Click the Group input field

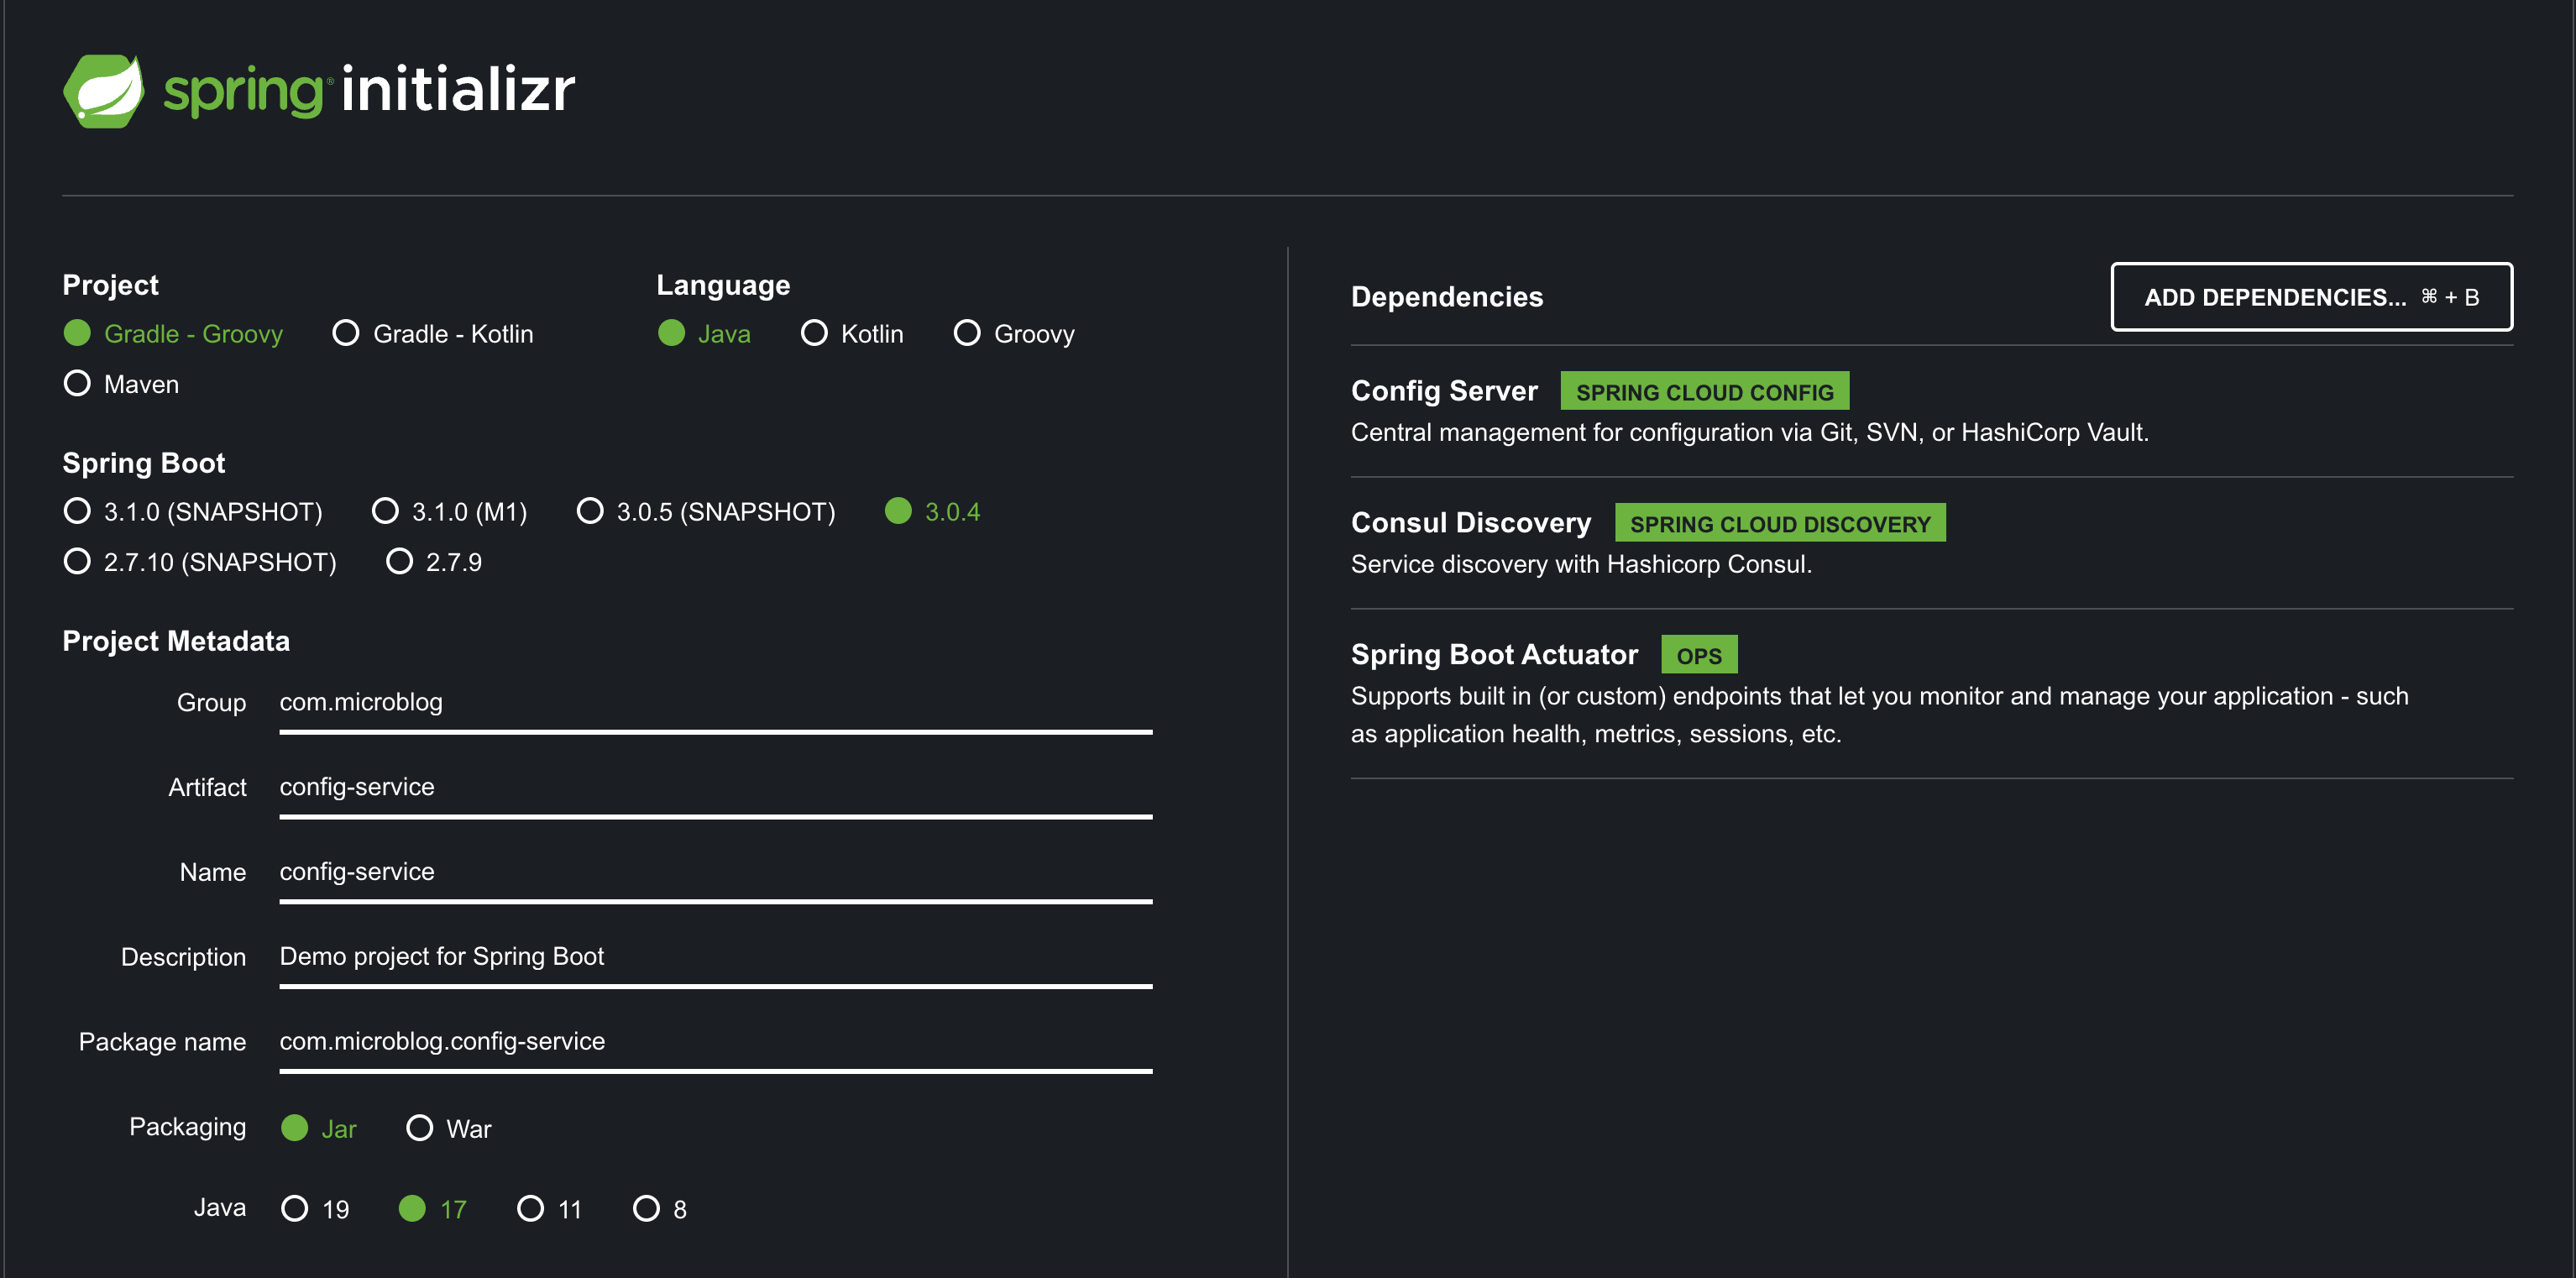715,702
